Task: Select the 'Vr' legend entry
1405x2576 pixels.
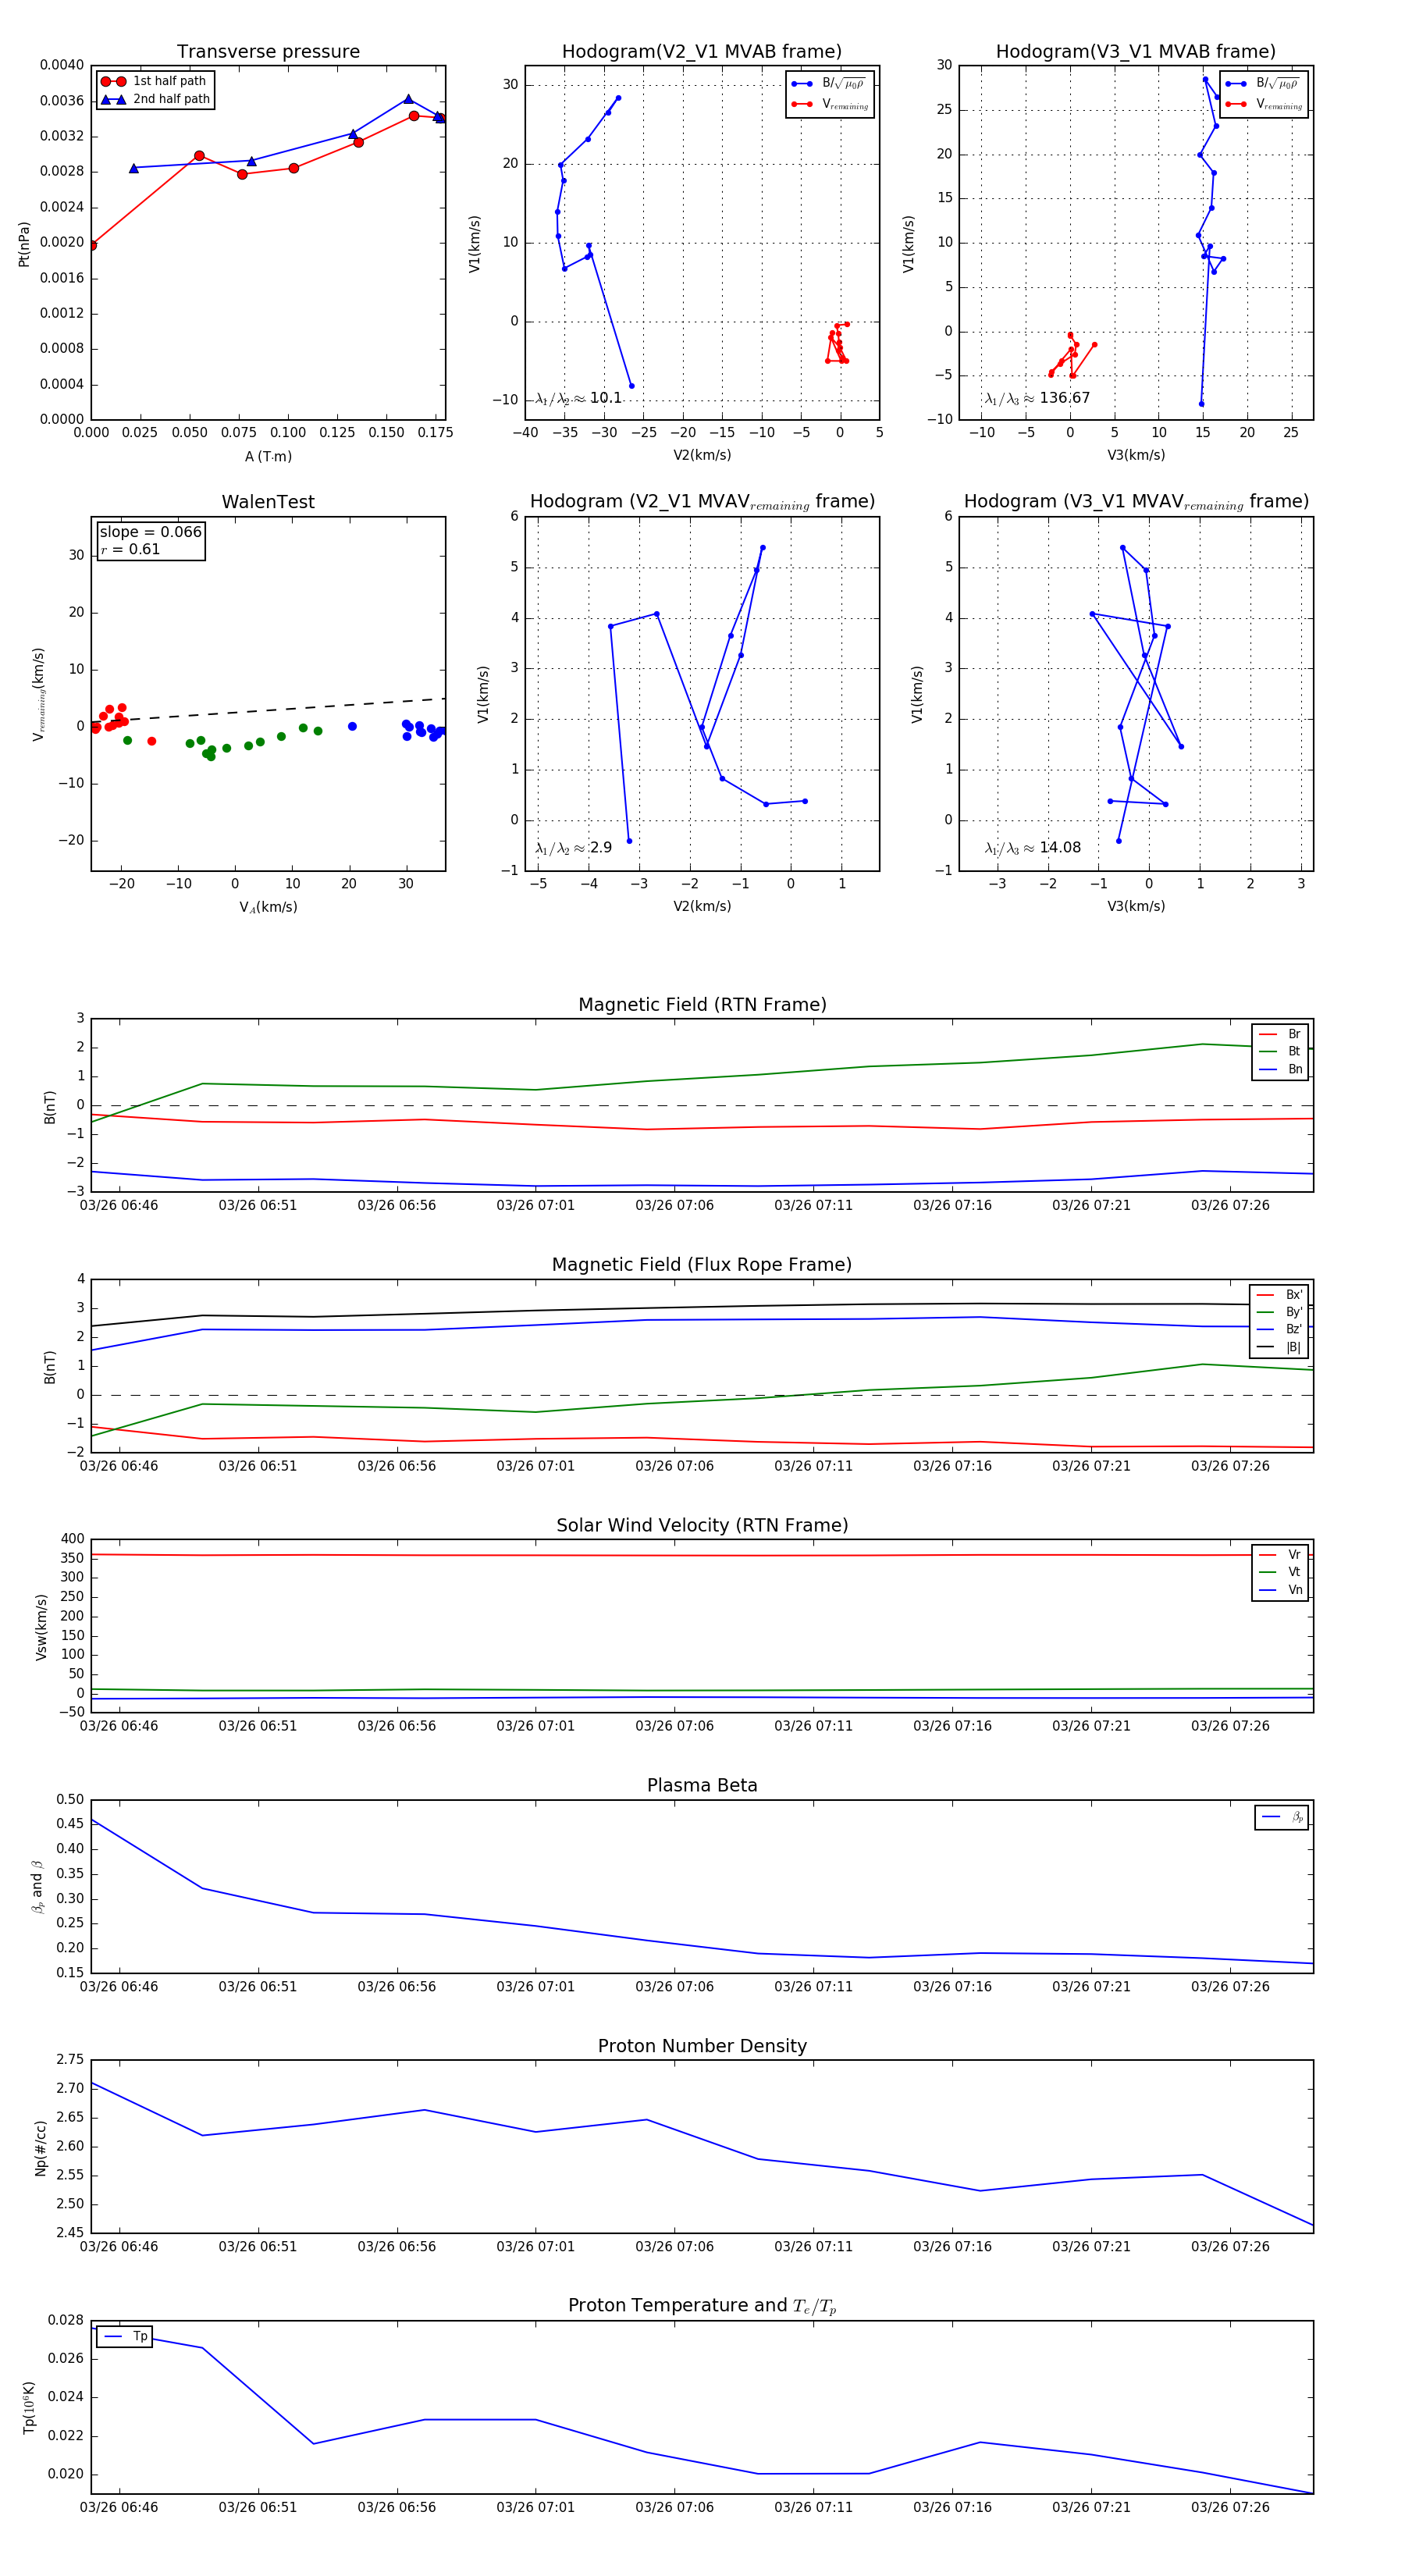Action: coord(1281,1555)
